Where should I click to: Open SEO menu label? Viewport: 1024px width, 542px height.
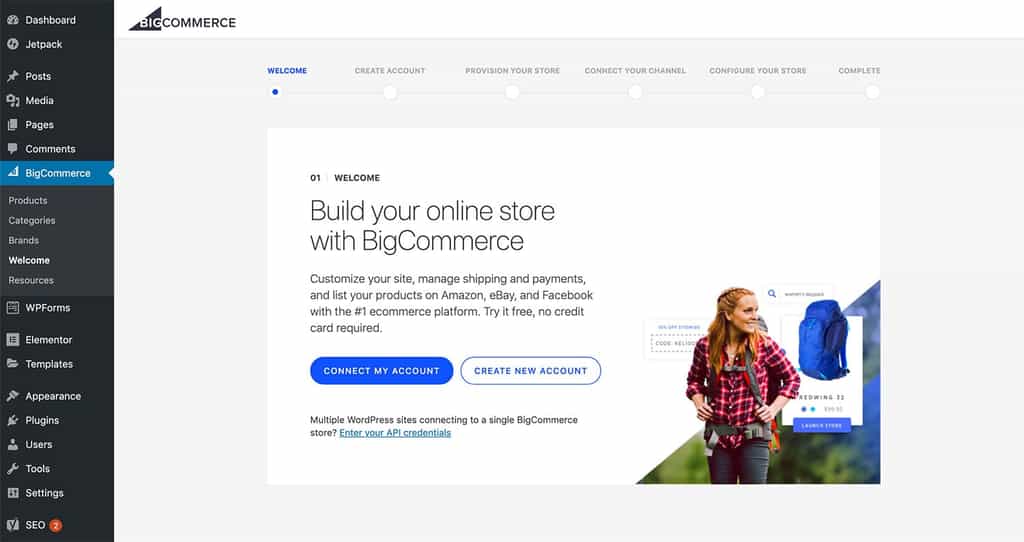pyautogui.click(x=35, y=525)
